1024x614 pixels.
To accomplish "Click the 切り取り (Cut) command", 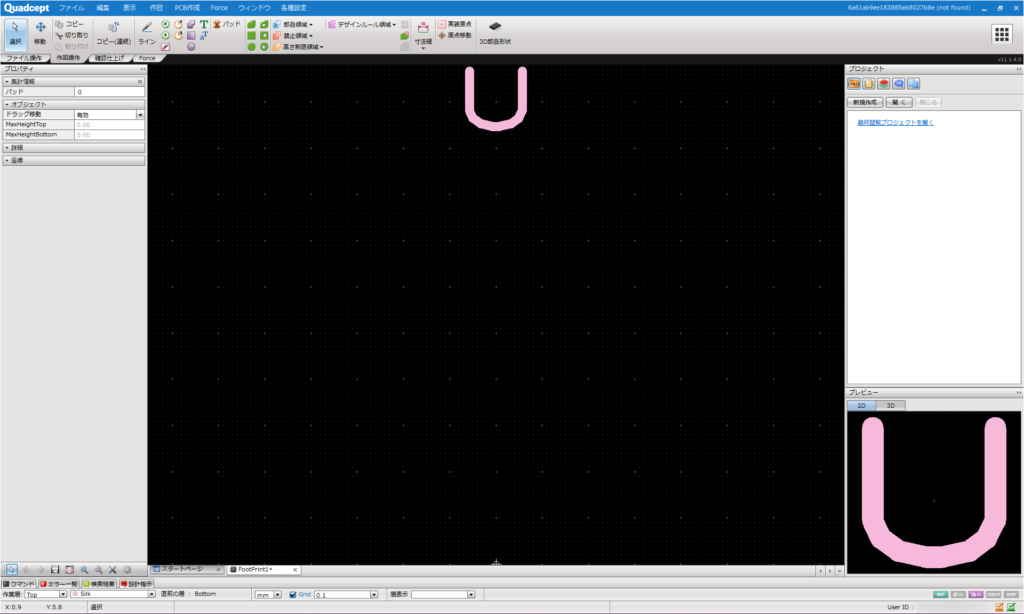I will (x=72, y=35).
